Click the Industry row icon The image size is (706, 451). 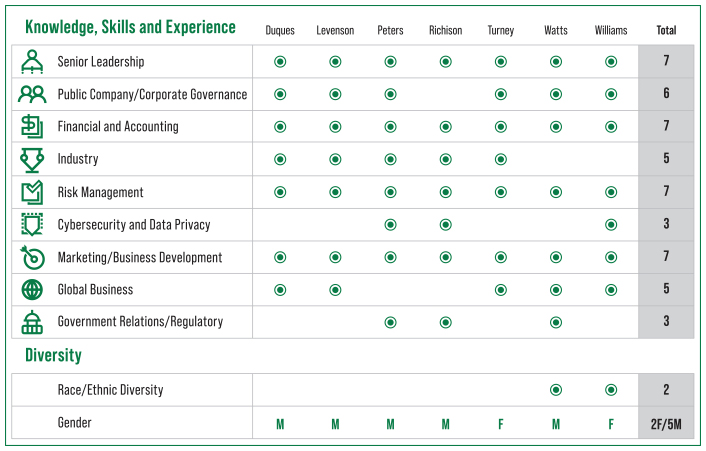(32, 160)
